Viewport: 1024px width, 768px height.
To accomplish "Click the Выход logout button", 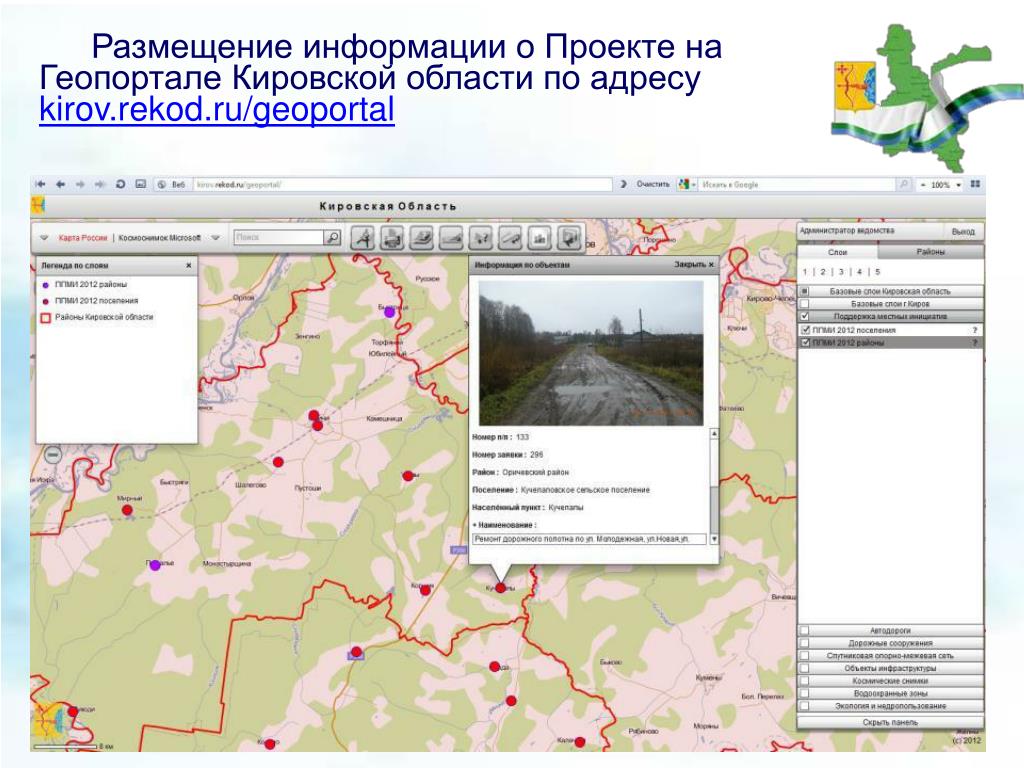I will click(963, 232).
